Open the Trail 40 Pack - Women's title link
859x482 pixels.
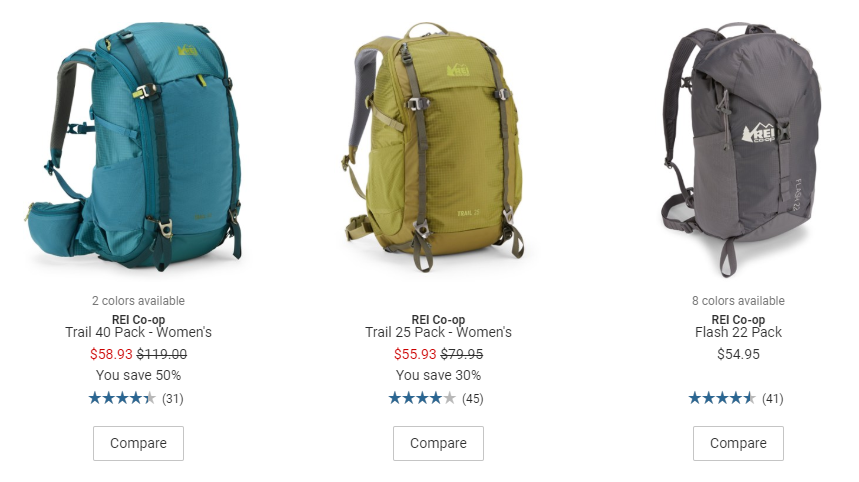click(138, 332)
